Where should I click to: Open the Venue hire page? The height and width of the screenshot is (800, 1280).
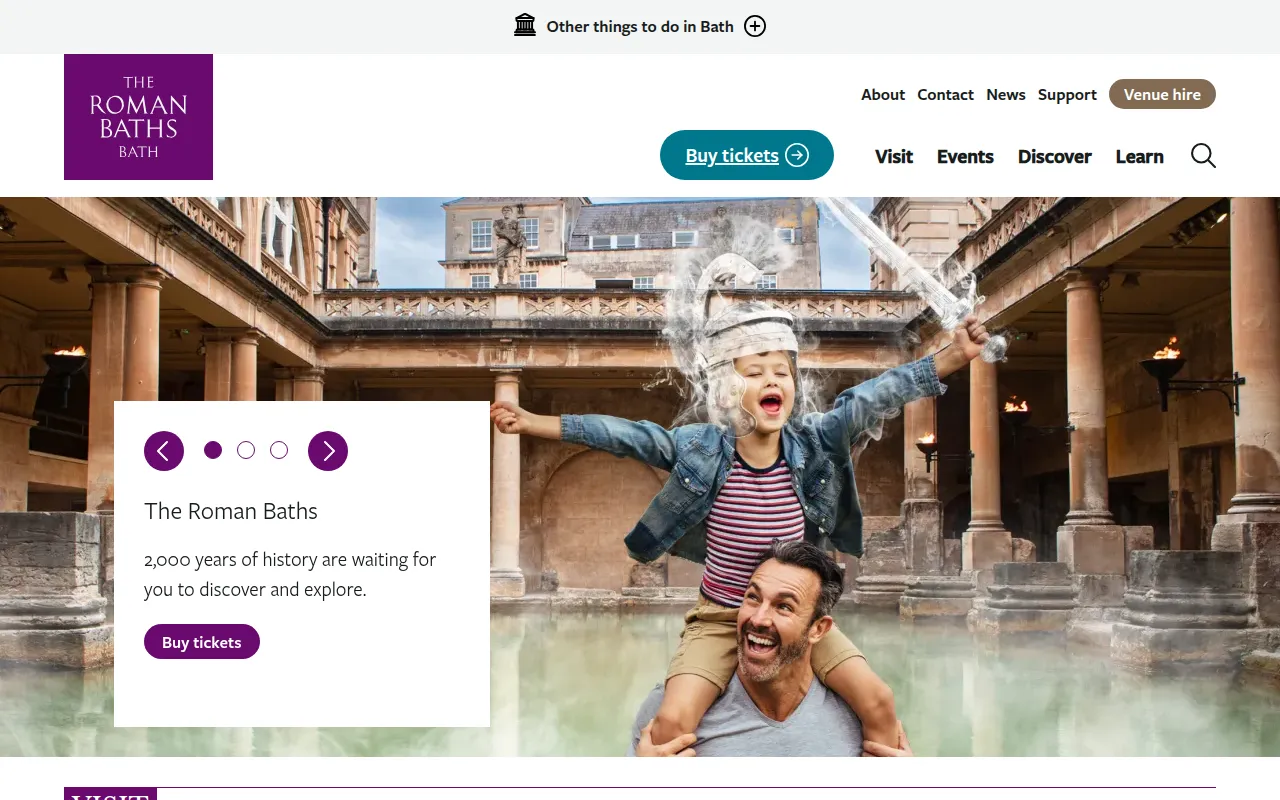pos(1162,94)
